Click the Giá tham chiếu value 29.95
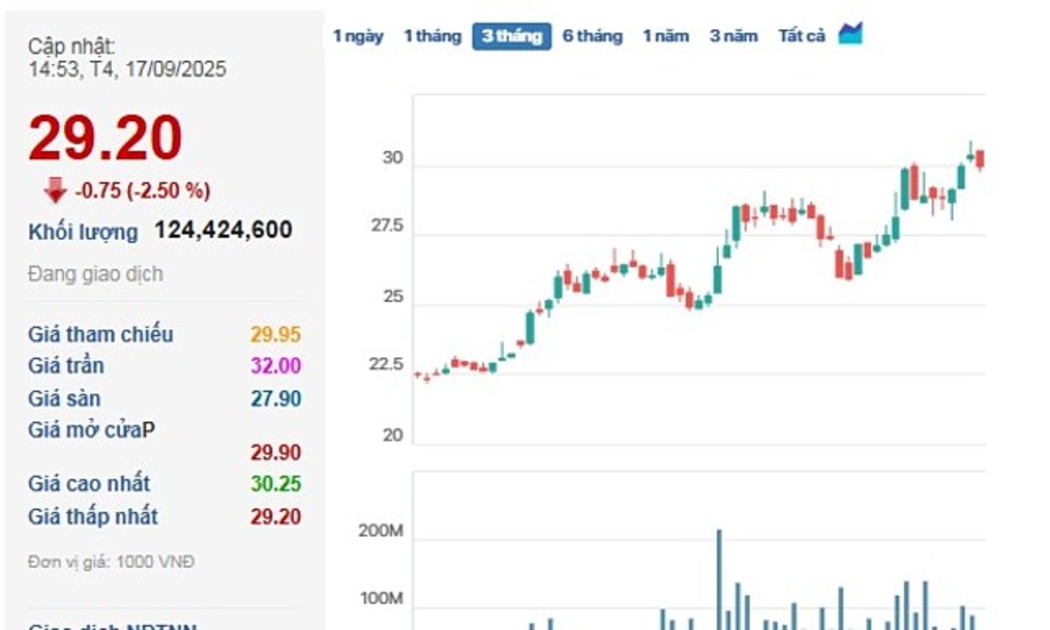1050x630 pixels. tap(275, 335)
